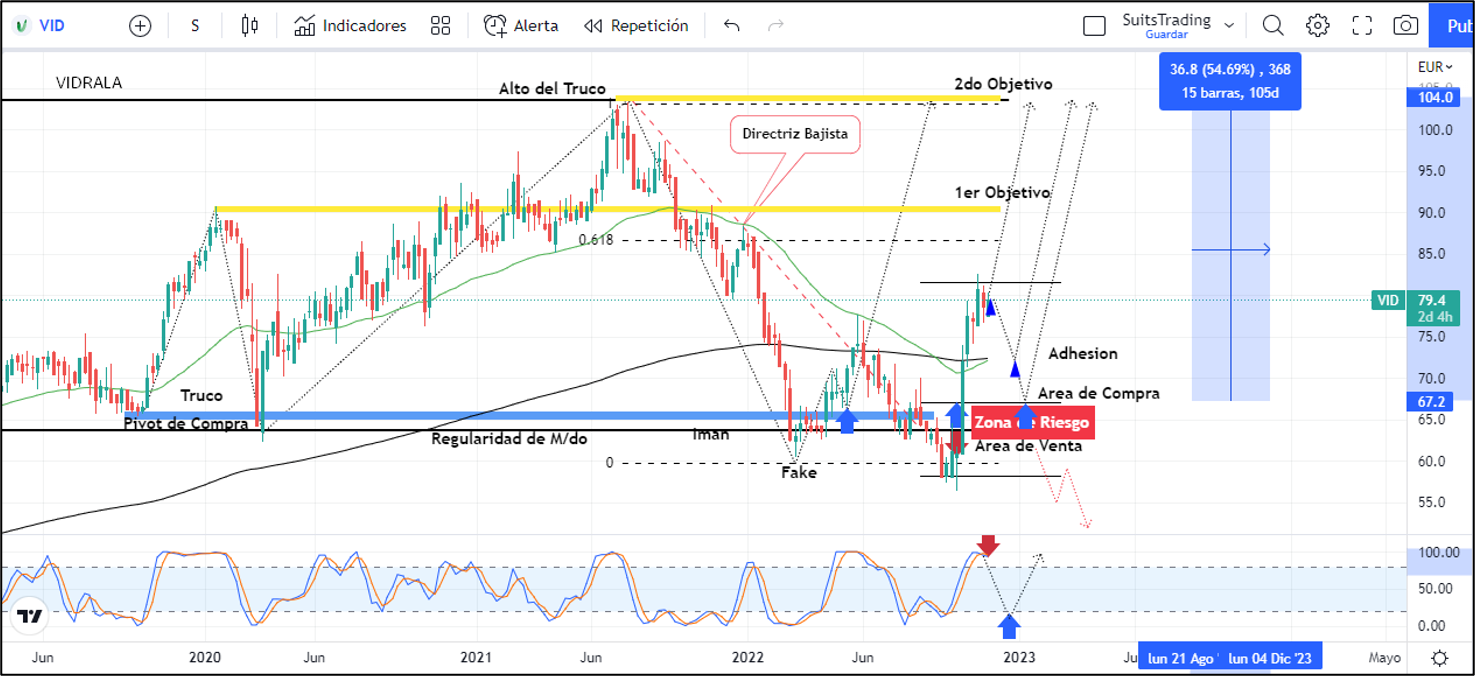Click the redo arrow
Viewport: 1476px width, 676px height.
pos(775,26)
